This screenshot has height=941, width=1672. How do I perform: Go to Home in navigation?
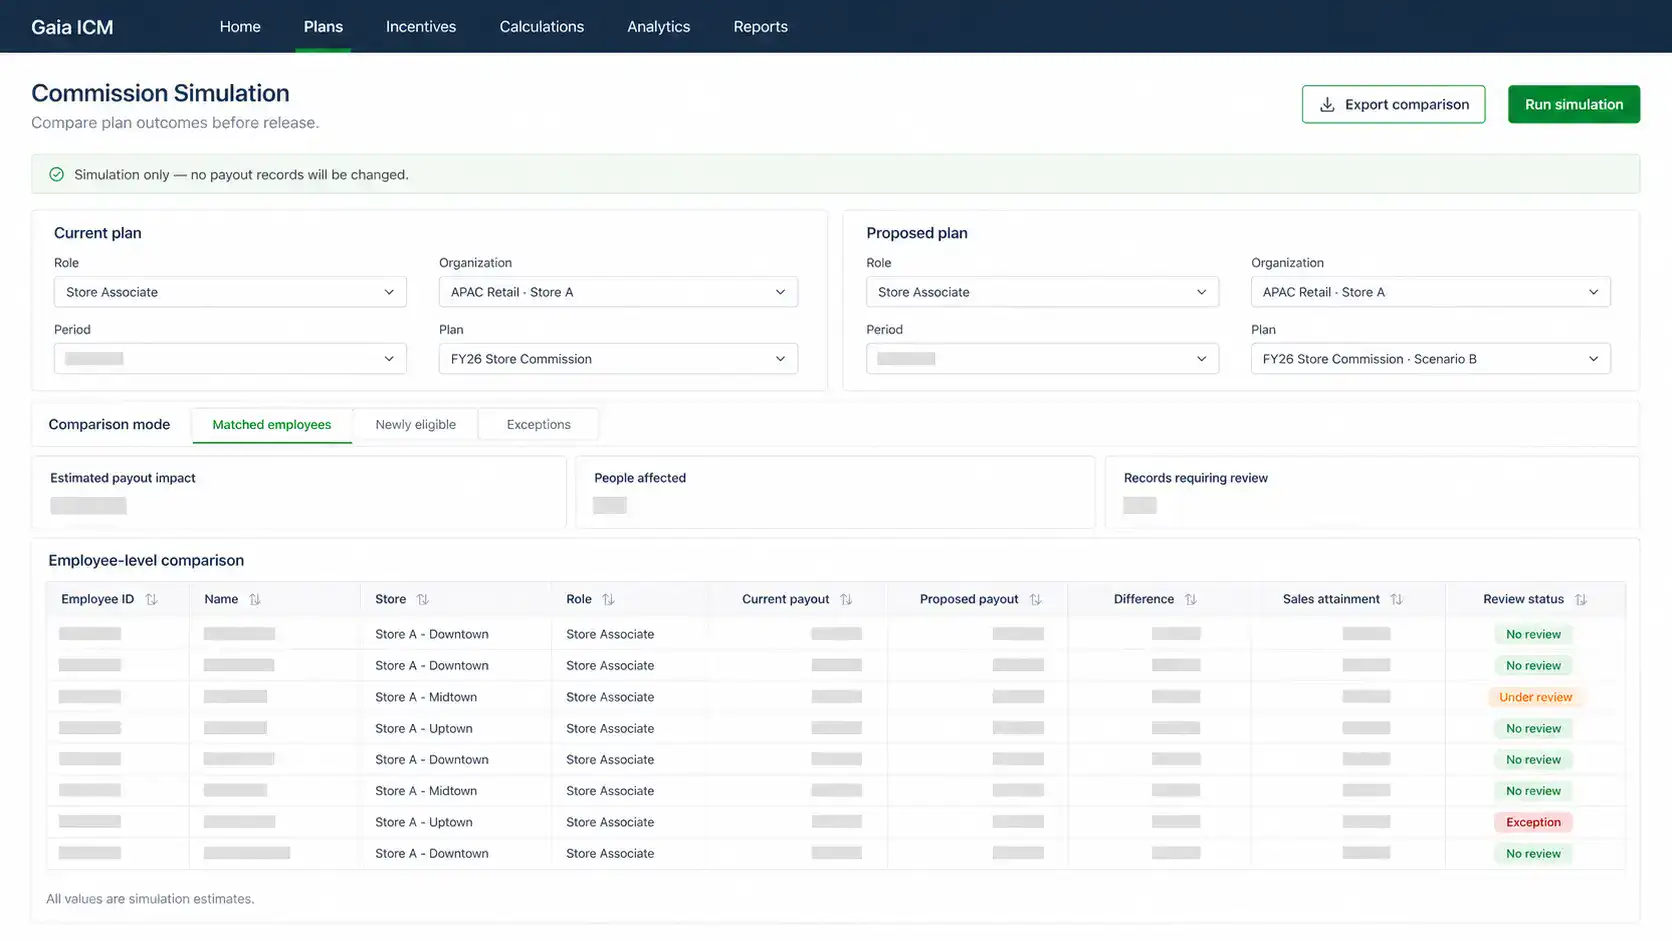[240, 27]
